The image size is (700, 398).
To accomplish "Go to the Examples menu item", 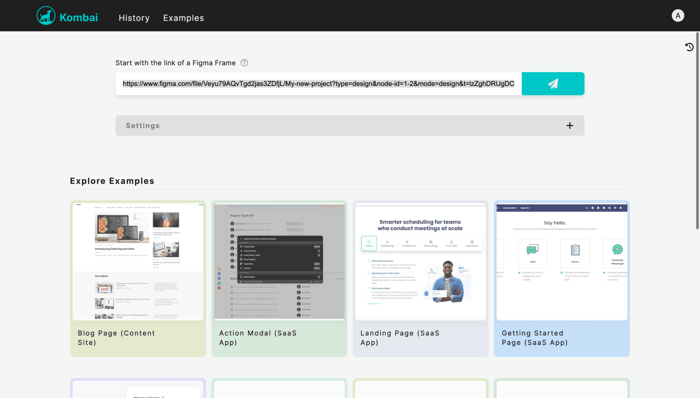I will pyautogui.click(x=183, y=18).
